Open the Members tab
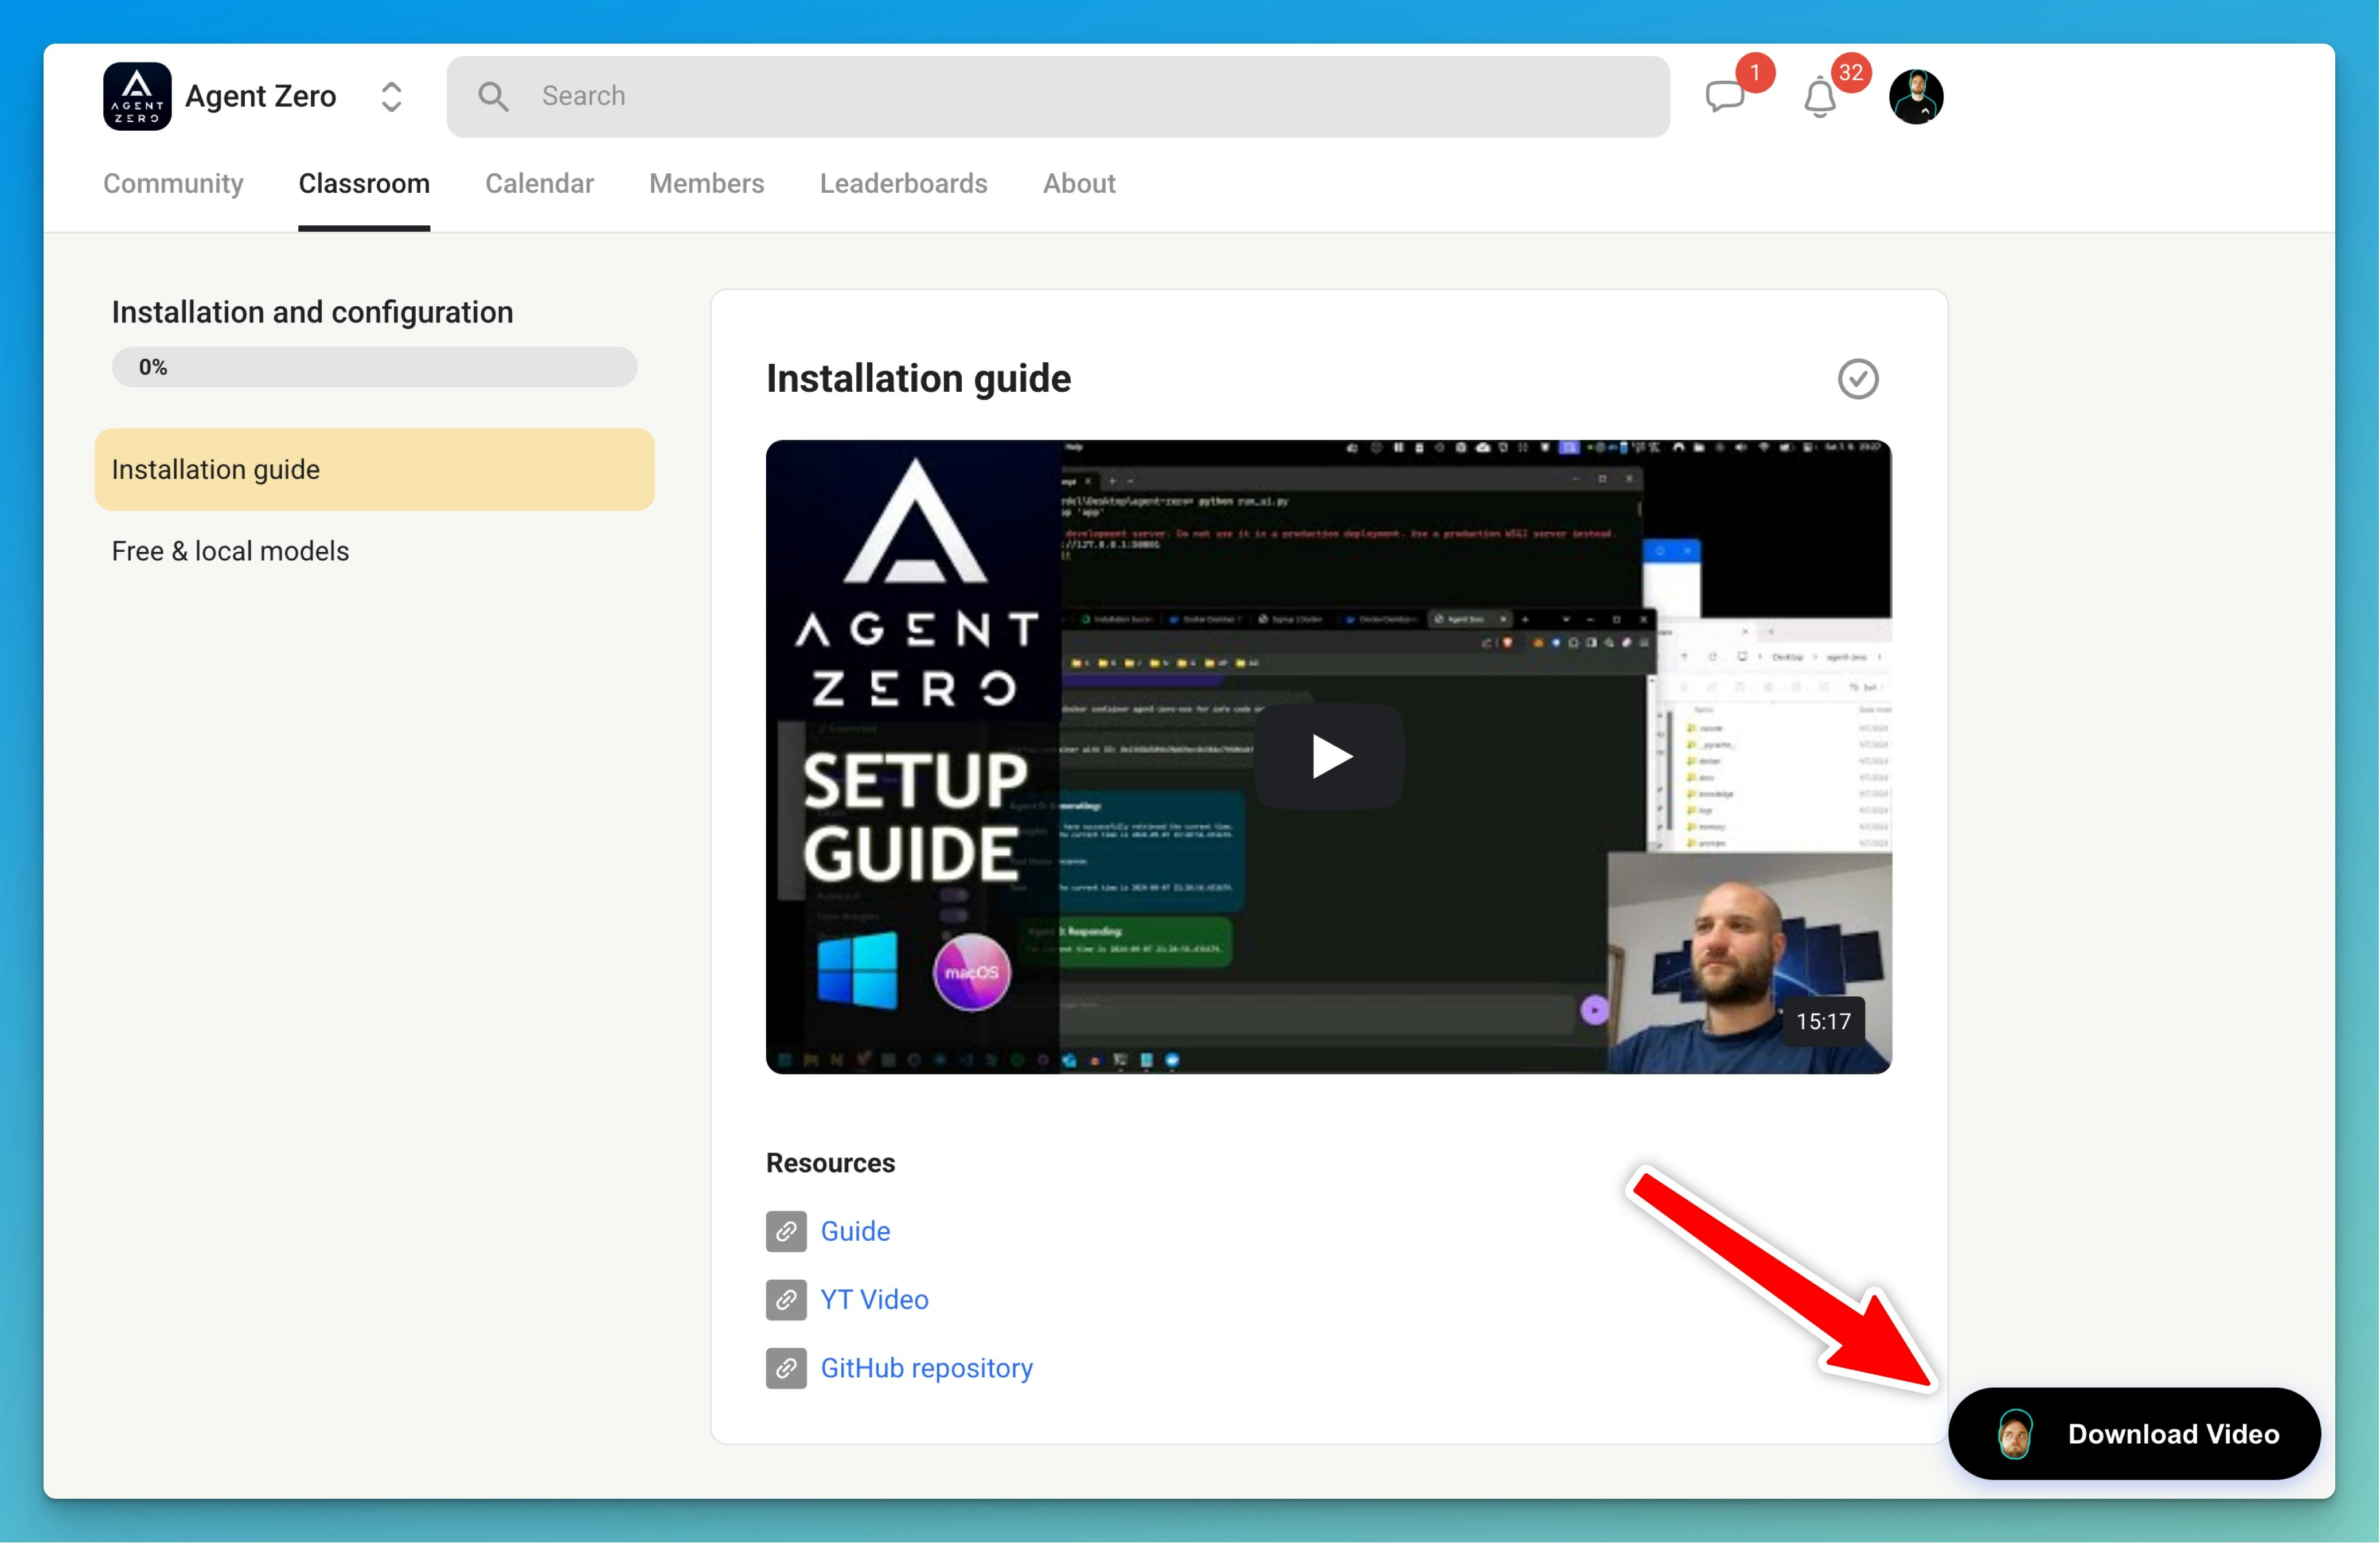Image resolution: width=2380 pixels, height=1543 pixels. (x=706, y=183)
